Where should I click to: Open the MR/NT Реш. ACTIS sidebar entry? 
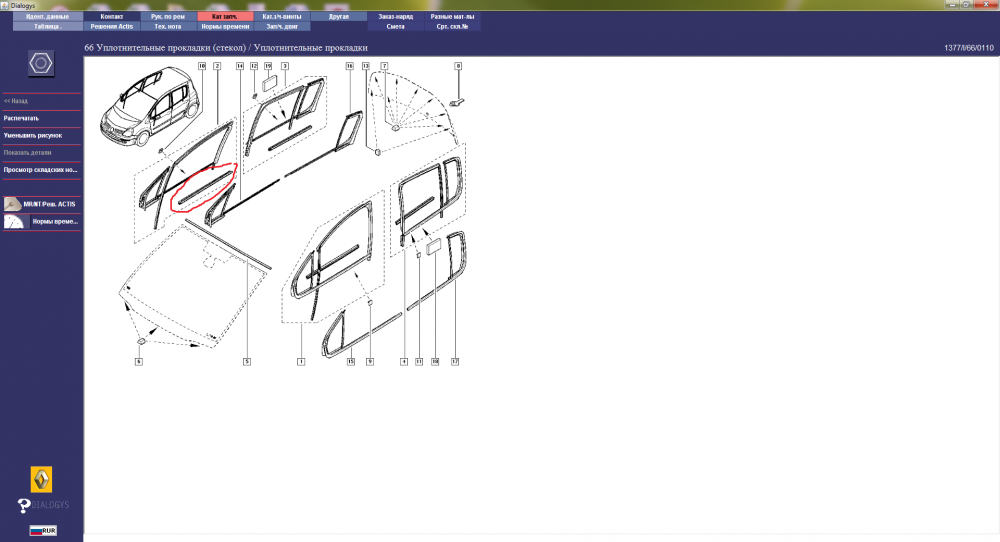point(49,204)
